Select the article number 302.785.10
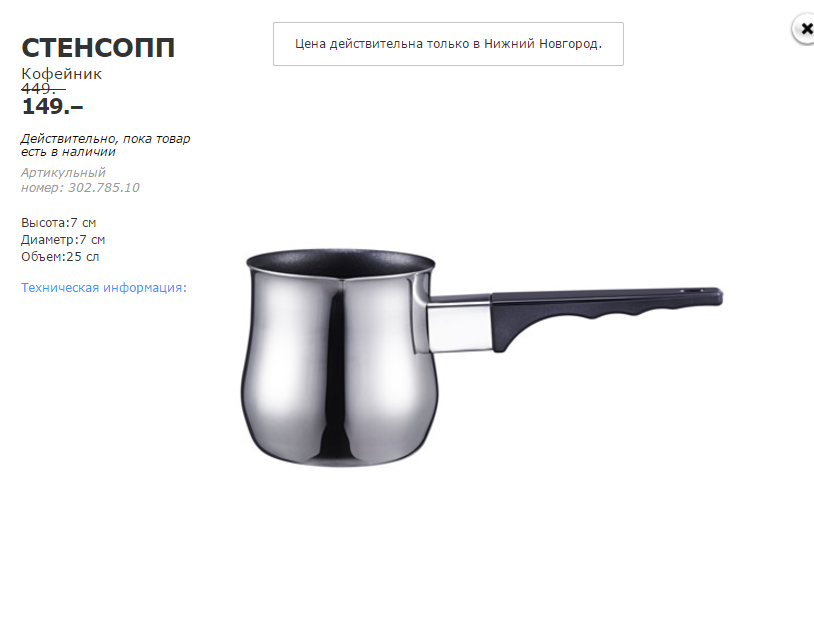This screenshot has width=814, height=617. [x=104, y=187]
